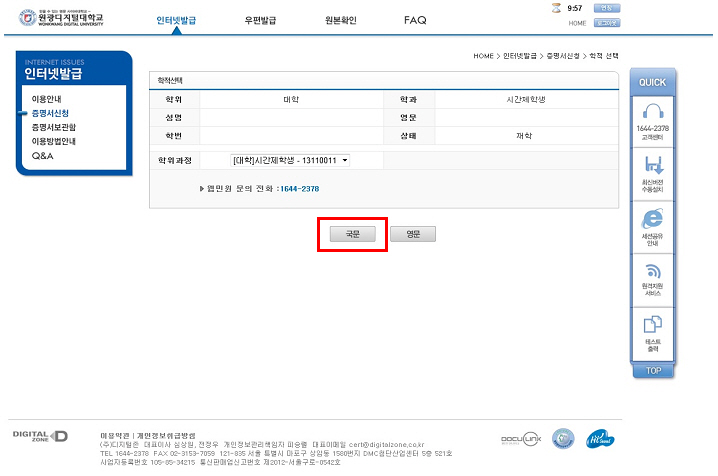Click 인터넷발급 in the breadcrumb path
718x476 pixels.
coord(520,56)
